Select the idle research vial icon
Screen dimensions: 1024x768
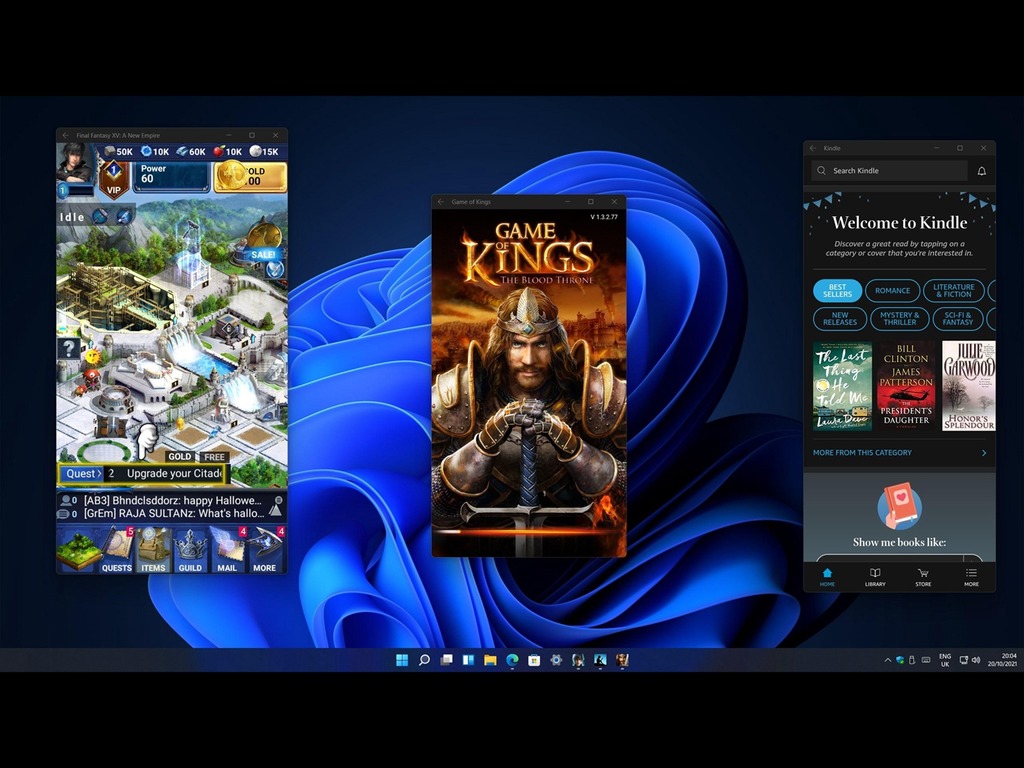tap(123, 216)
